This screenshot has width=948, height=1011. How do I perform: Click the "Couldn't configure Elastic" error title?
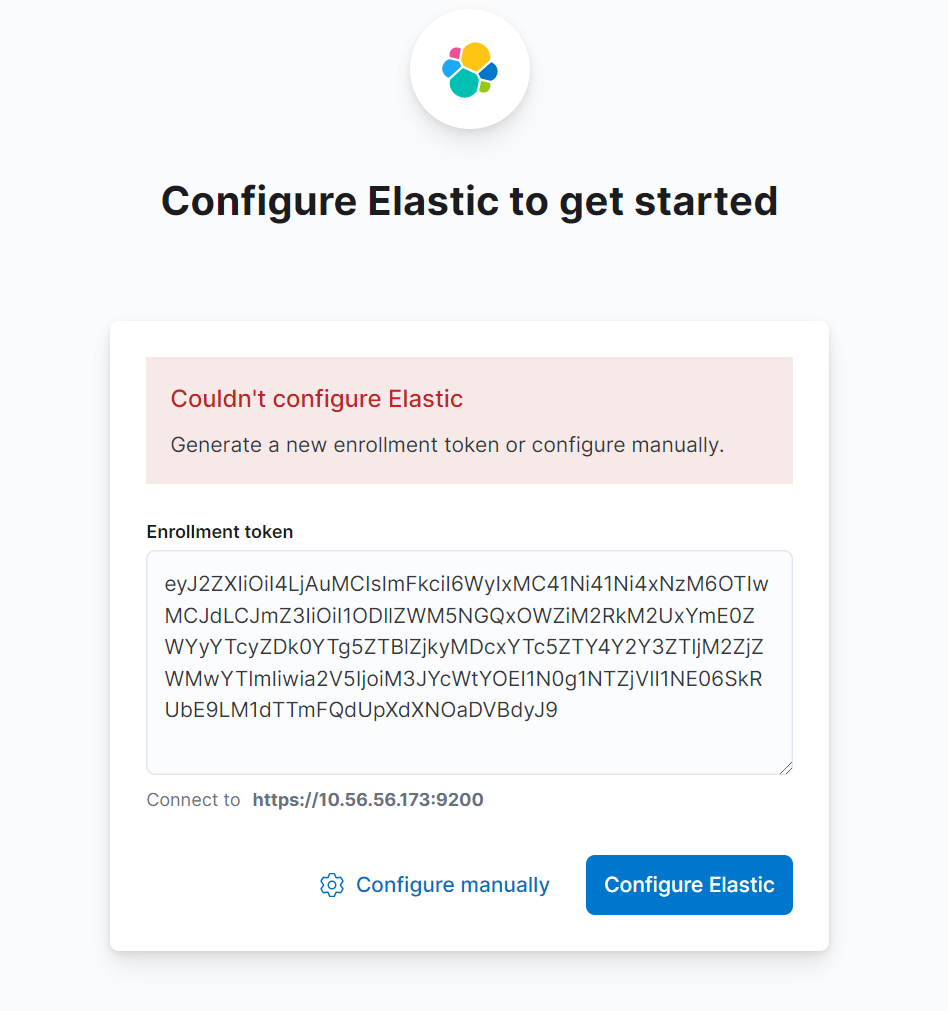pyautogui.click(x=317, y=399)
